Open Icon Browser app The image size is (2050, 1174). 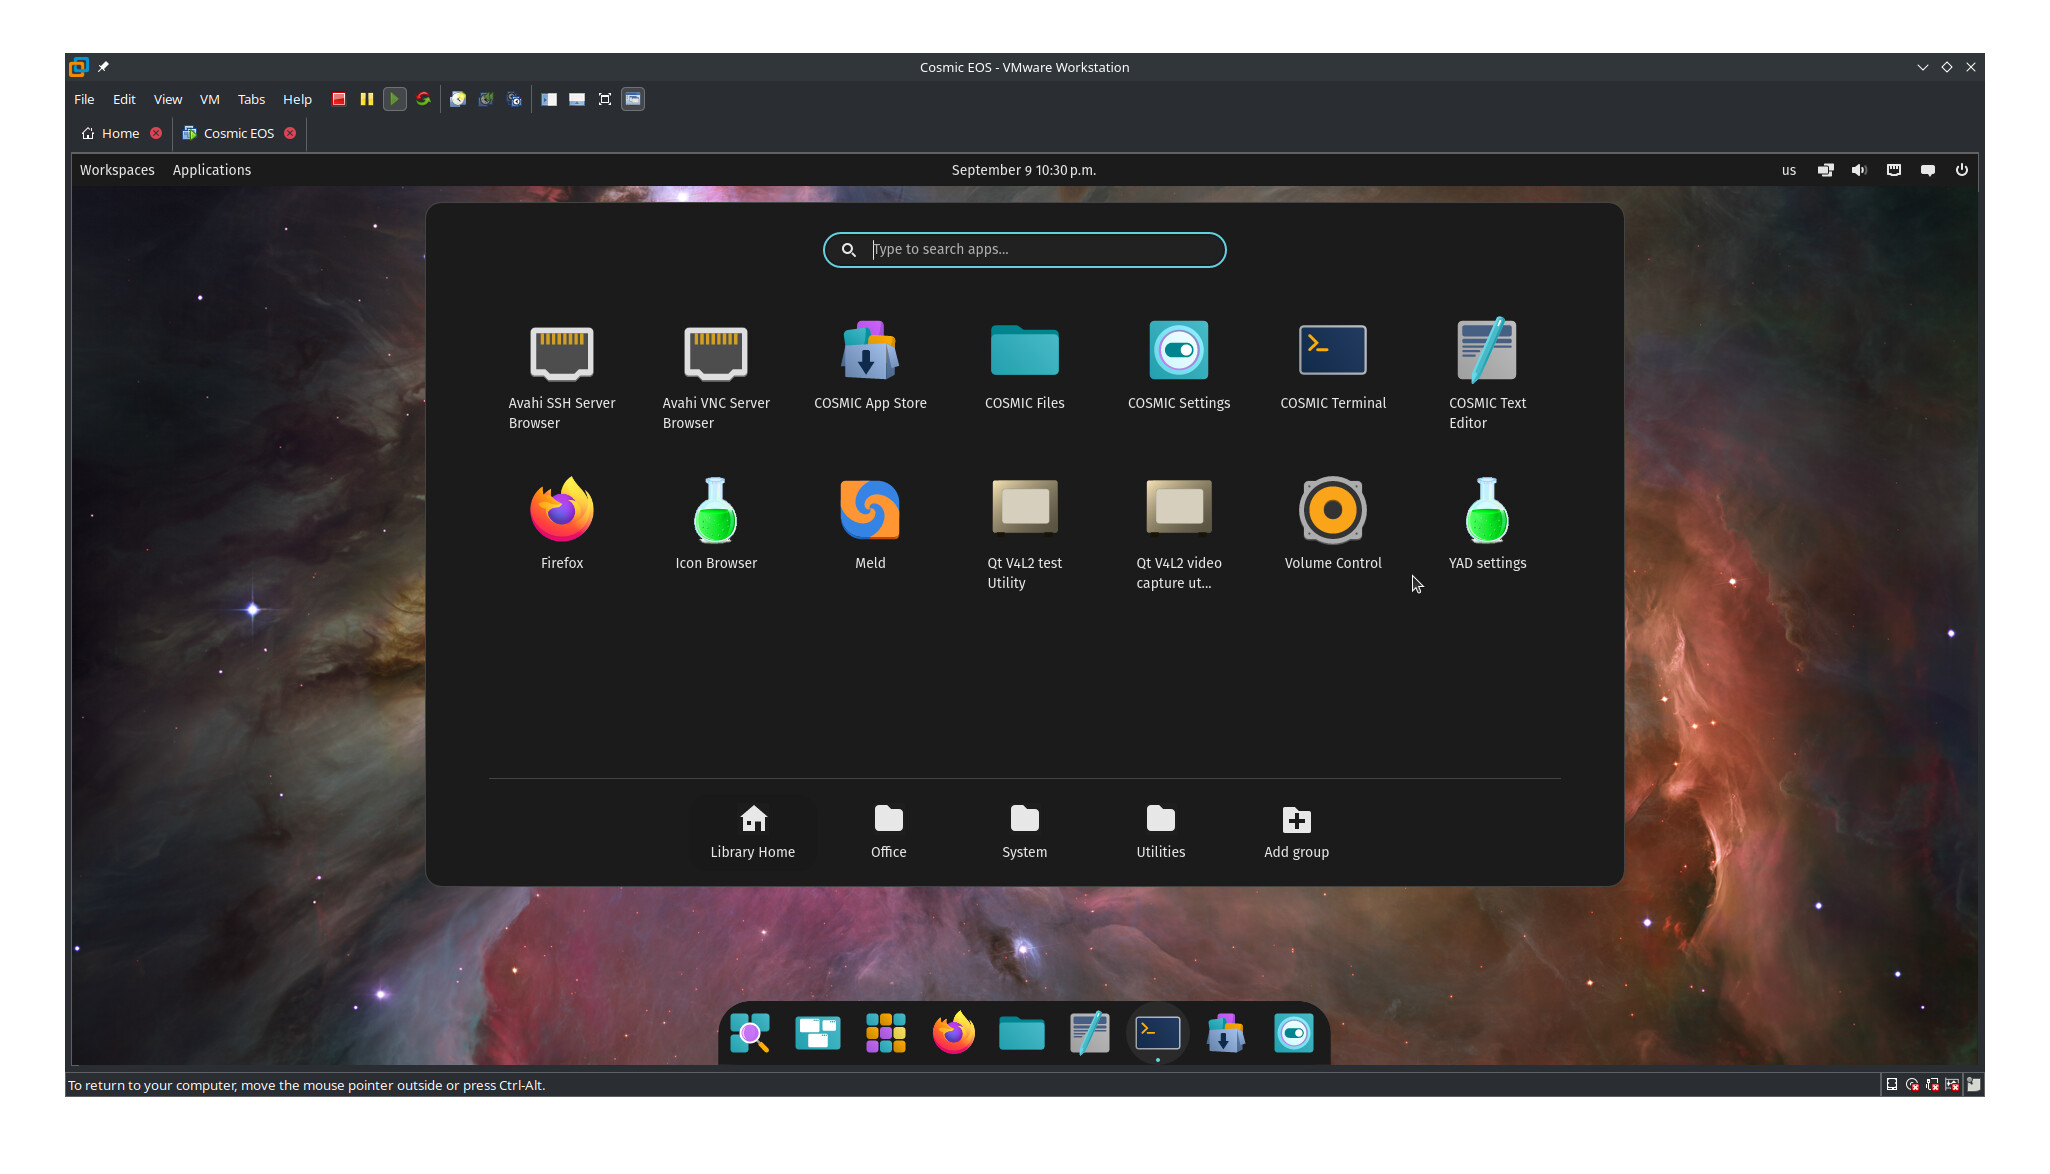coord(716,525)
